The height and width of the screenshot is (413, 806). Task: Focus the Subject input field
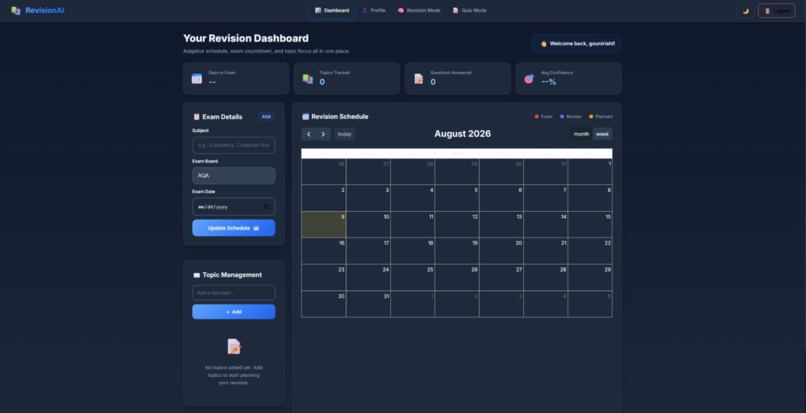coord(234,145)
